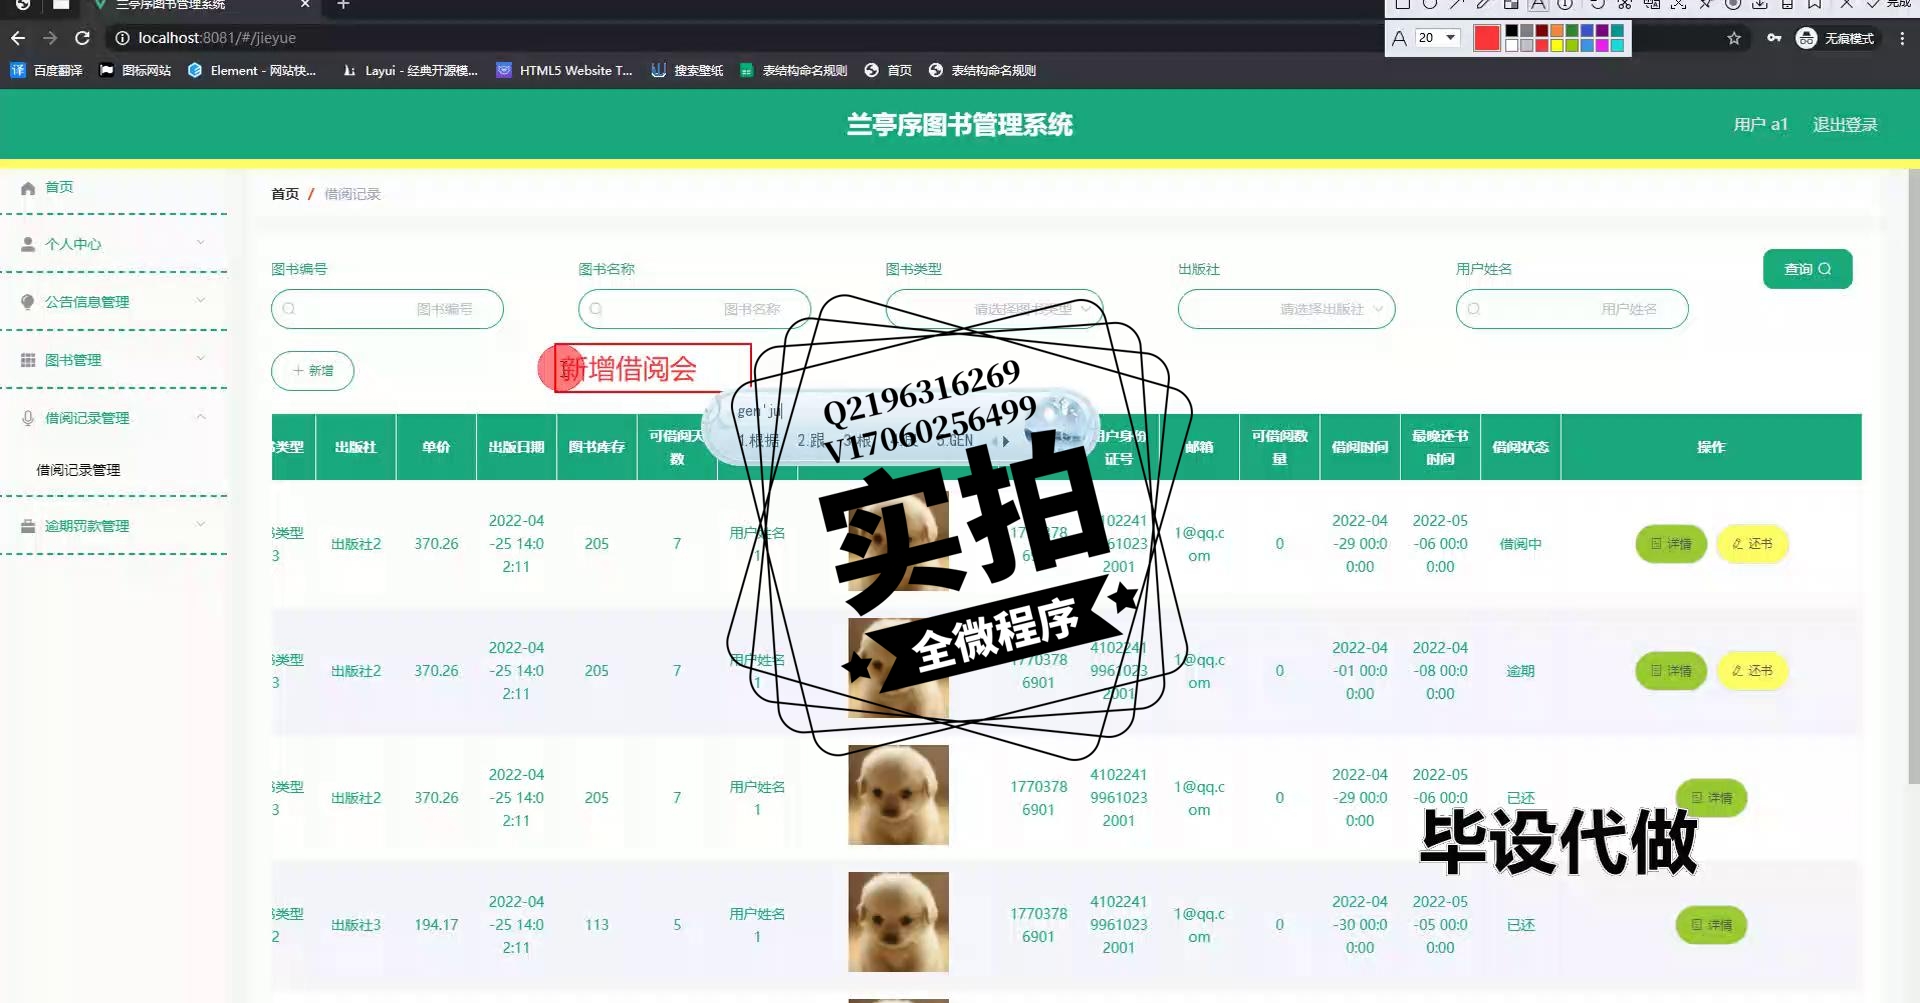Screen dimensions: 1920x1003
Task: Click the page vertical scrollbar
Action: (1914, 475)
